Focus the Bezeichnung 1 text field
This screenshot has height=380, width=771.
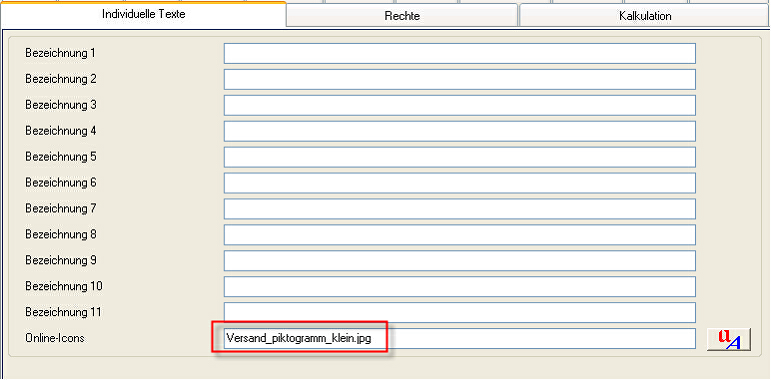tap(460, 54)
